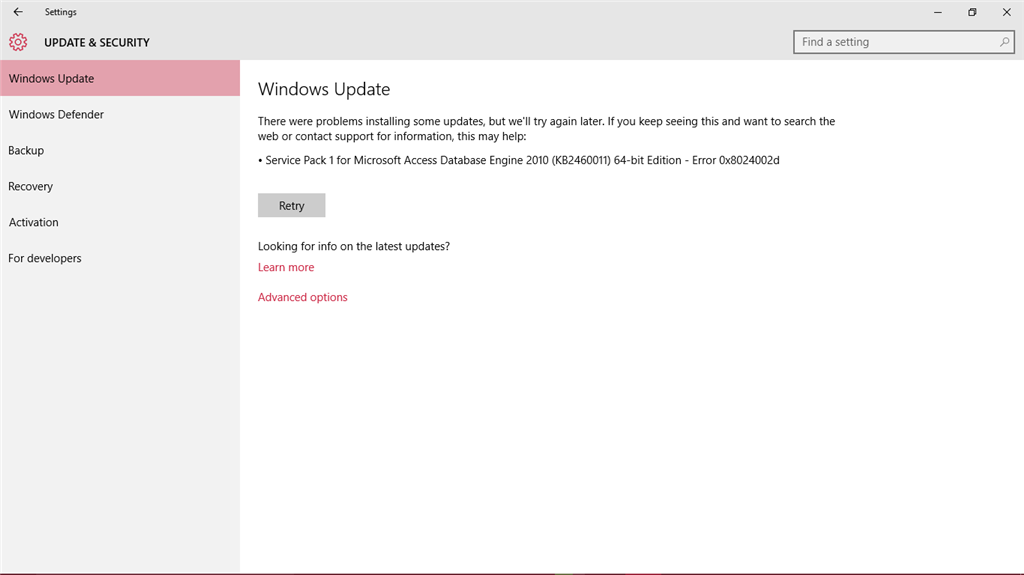1024x575 pixels.
Task: Click the search magnifier icon
Action: coord(1004,42)
